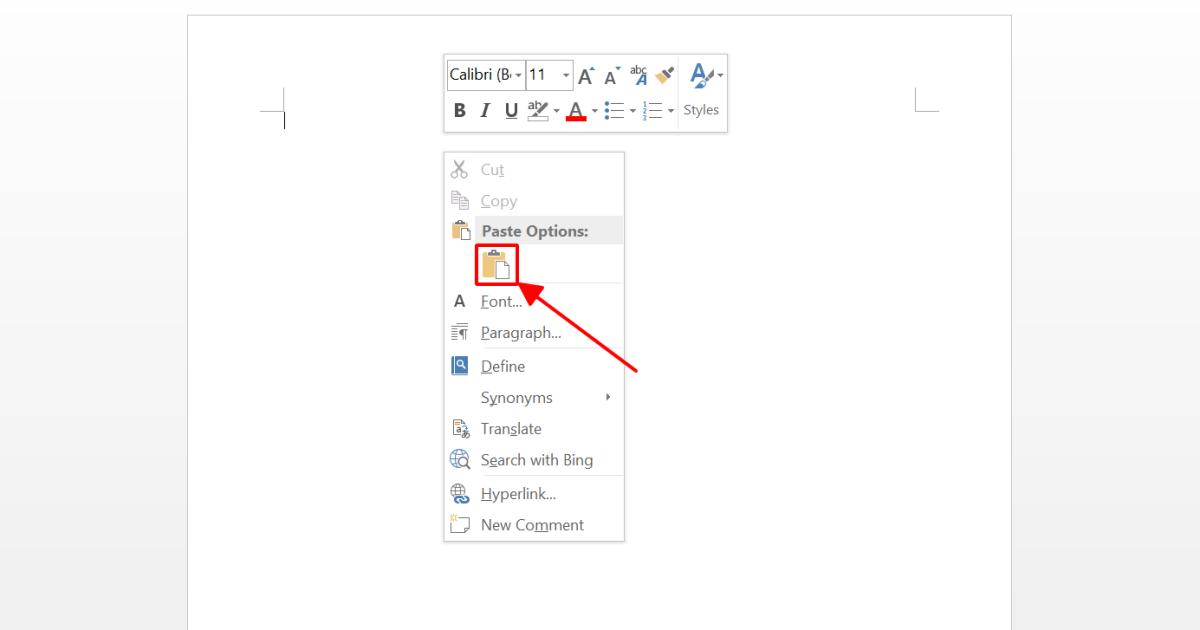Apply the red font color
Viewport: 1200px width, 630px height.
pos(576,110)
